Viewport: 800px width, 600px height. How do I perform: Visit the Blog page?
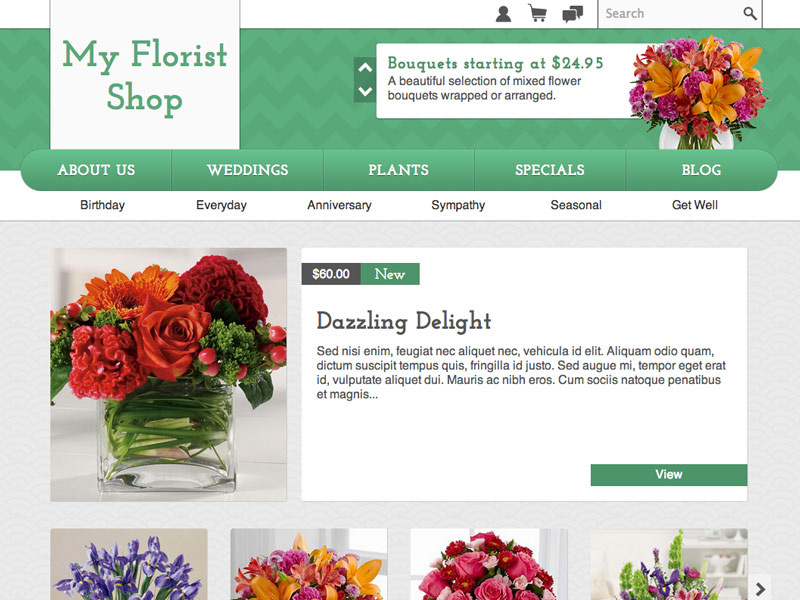[x=702, y=170]
